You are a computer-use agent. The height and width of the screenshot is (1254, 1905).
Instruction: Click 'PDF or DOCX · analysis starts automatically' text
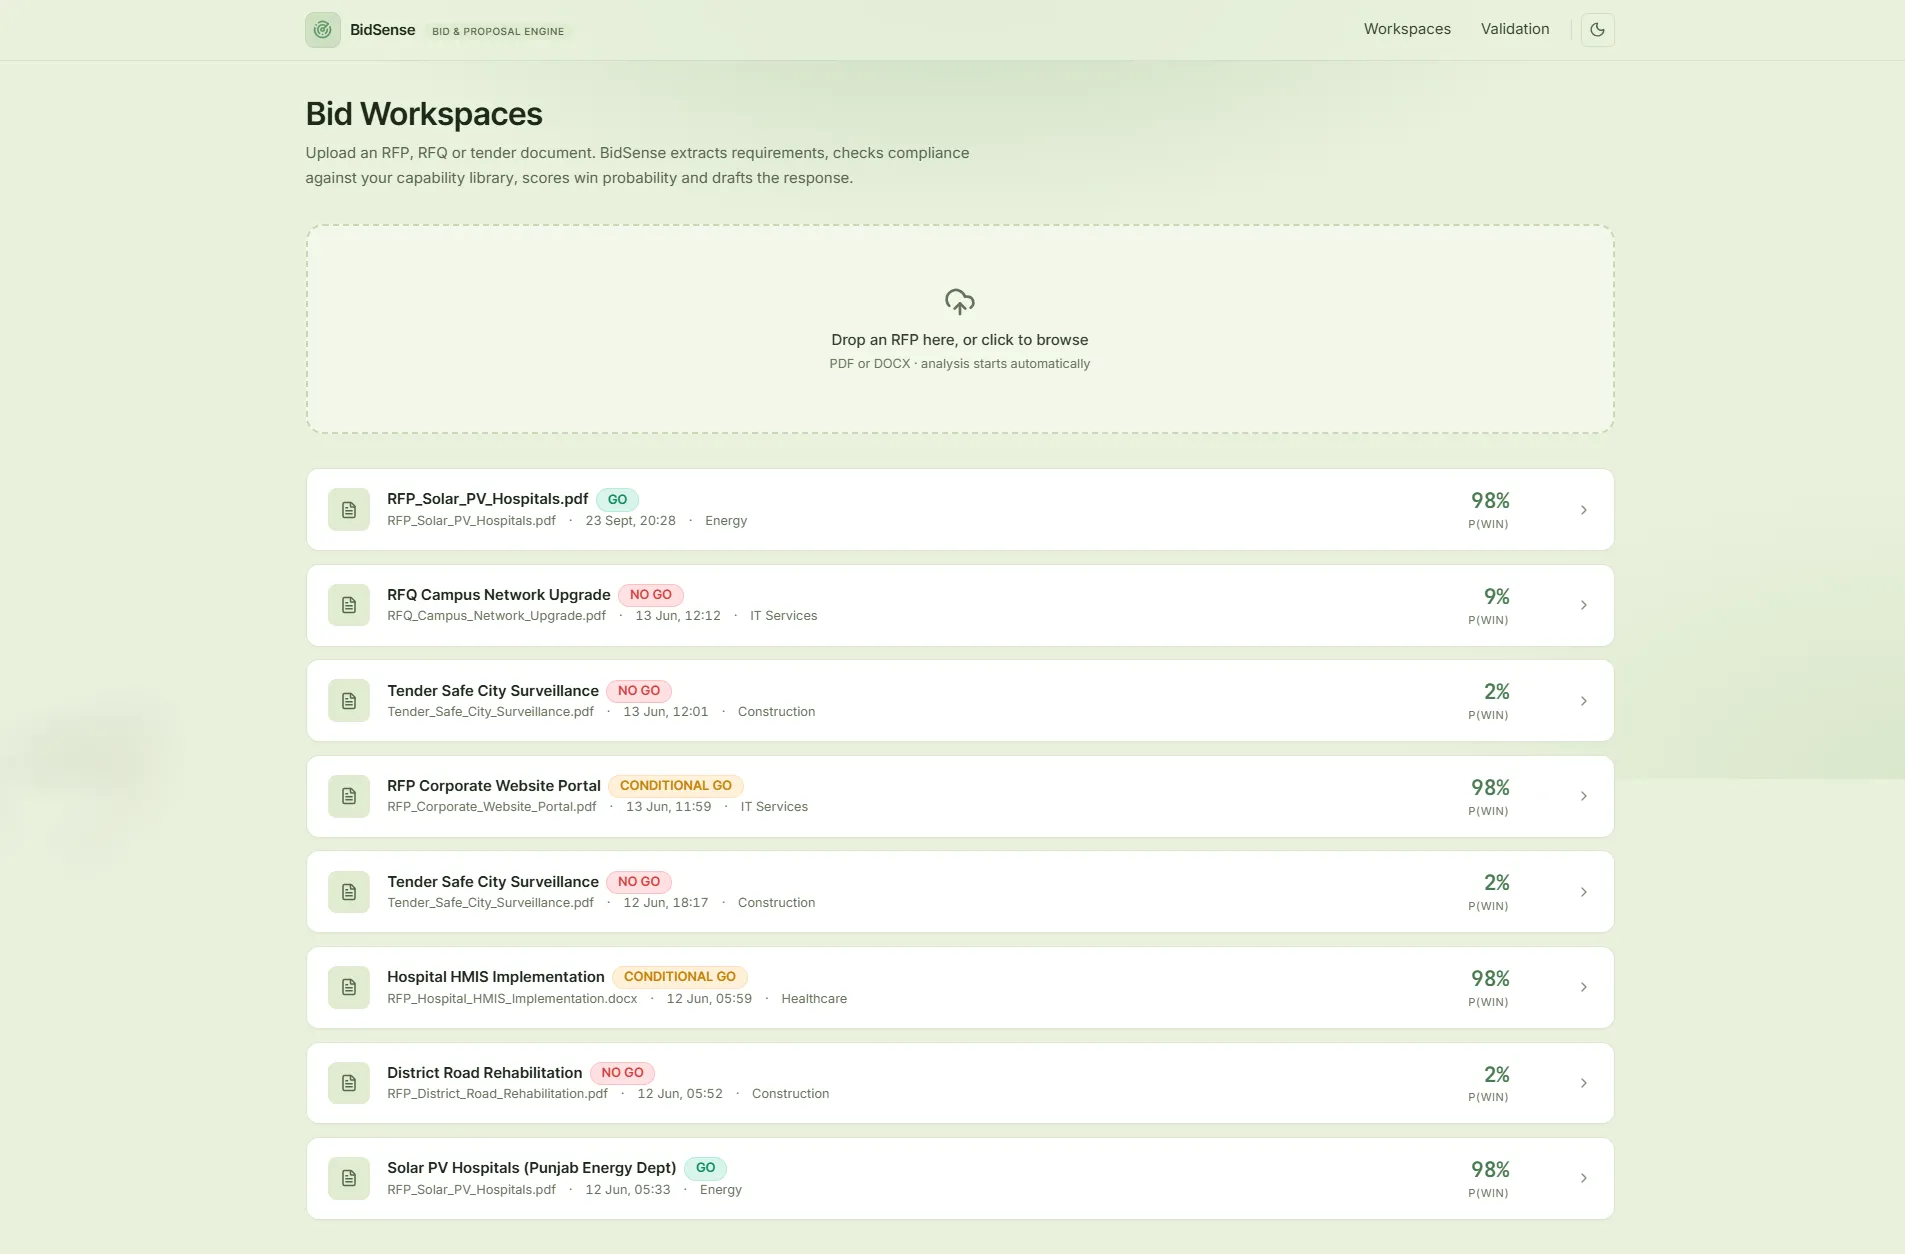coord(959,364)
